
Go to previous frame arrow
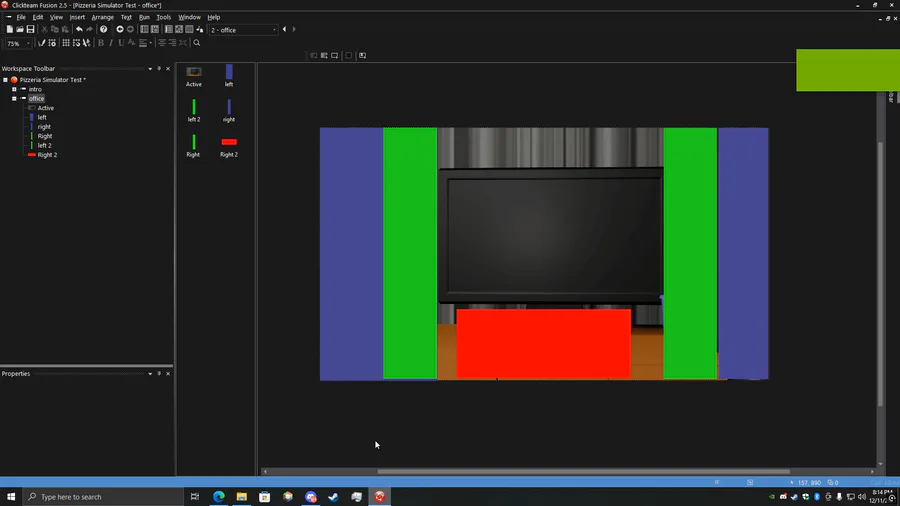pos(284,29)
